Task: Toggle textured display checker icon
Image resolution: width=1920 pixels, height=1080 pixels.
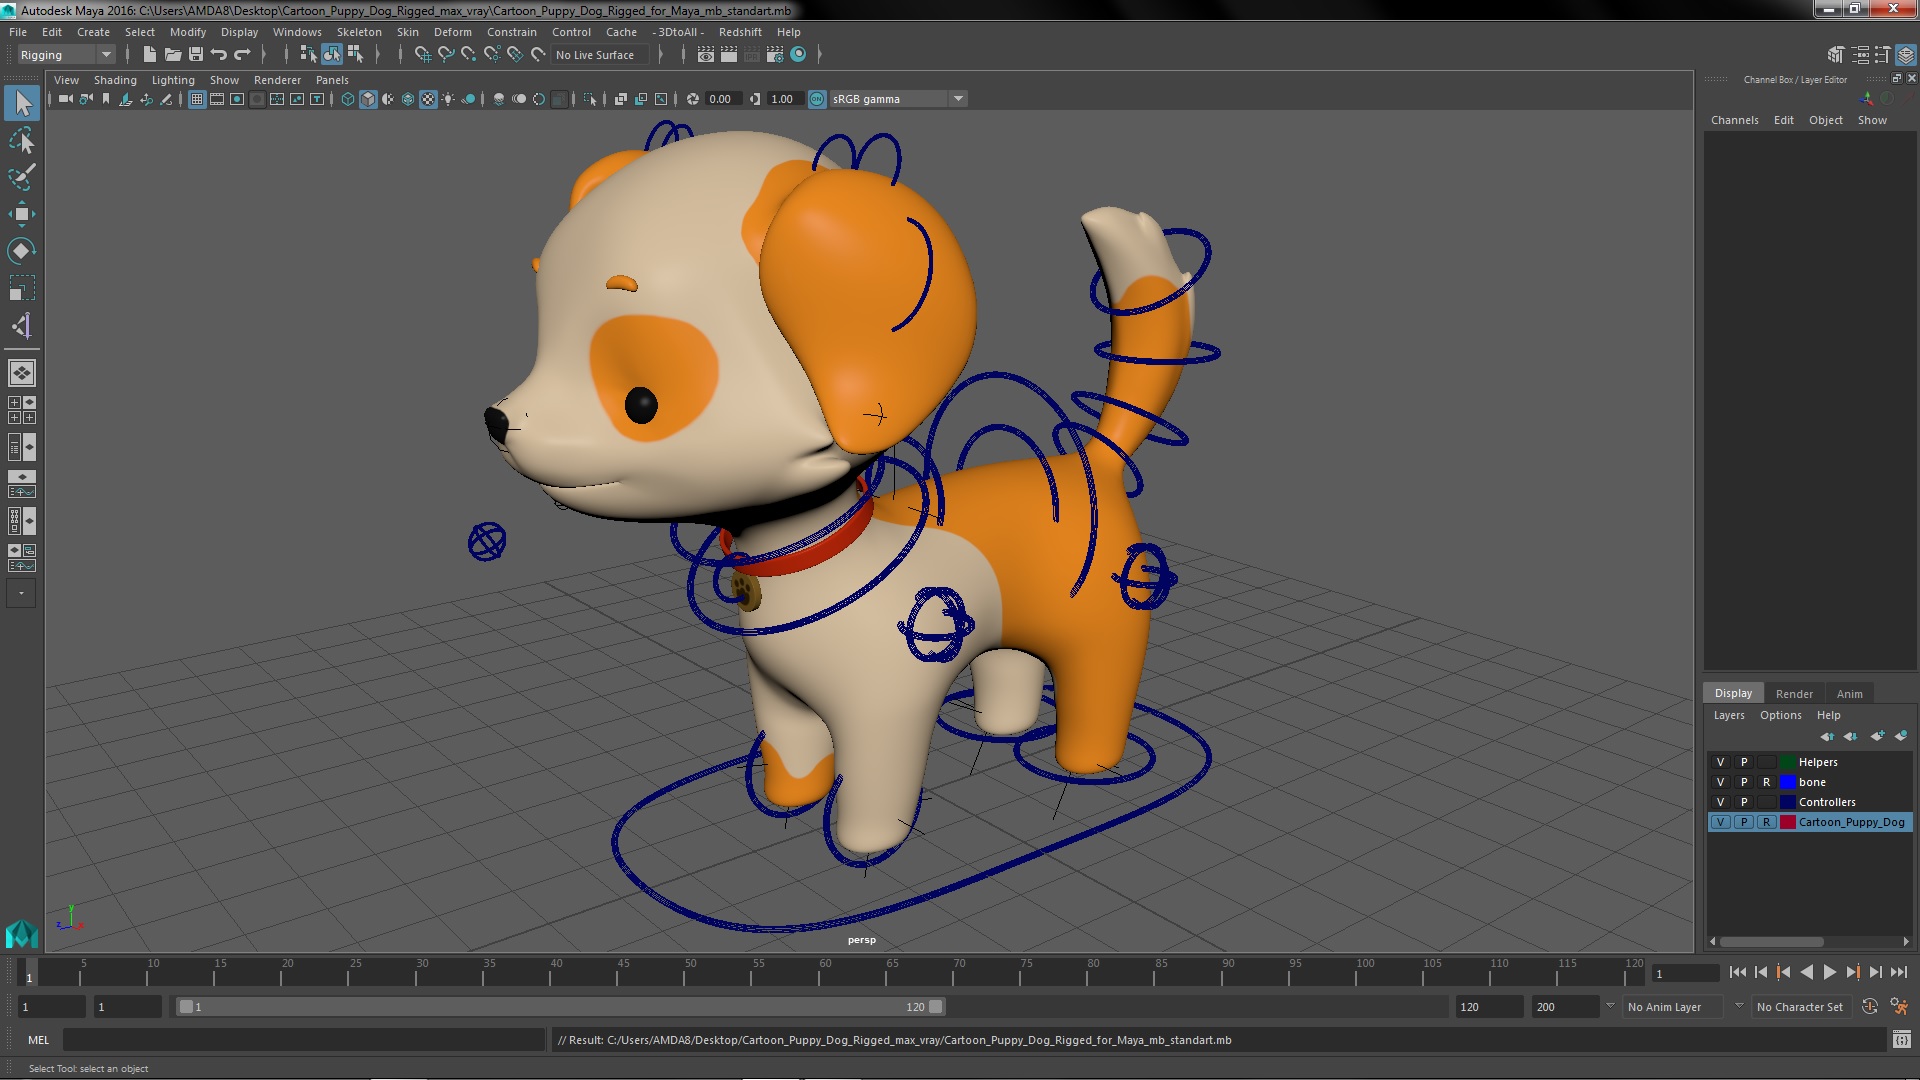Action: [428, 99]
